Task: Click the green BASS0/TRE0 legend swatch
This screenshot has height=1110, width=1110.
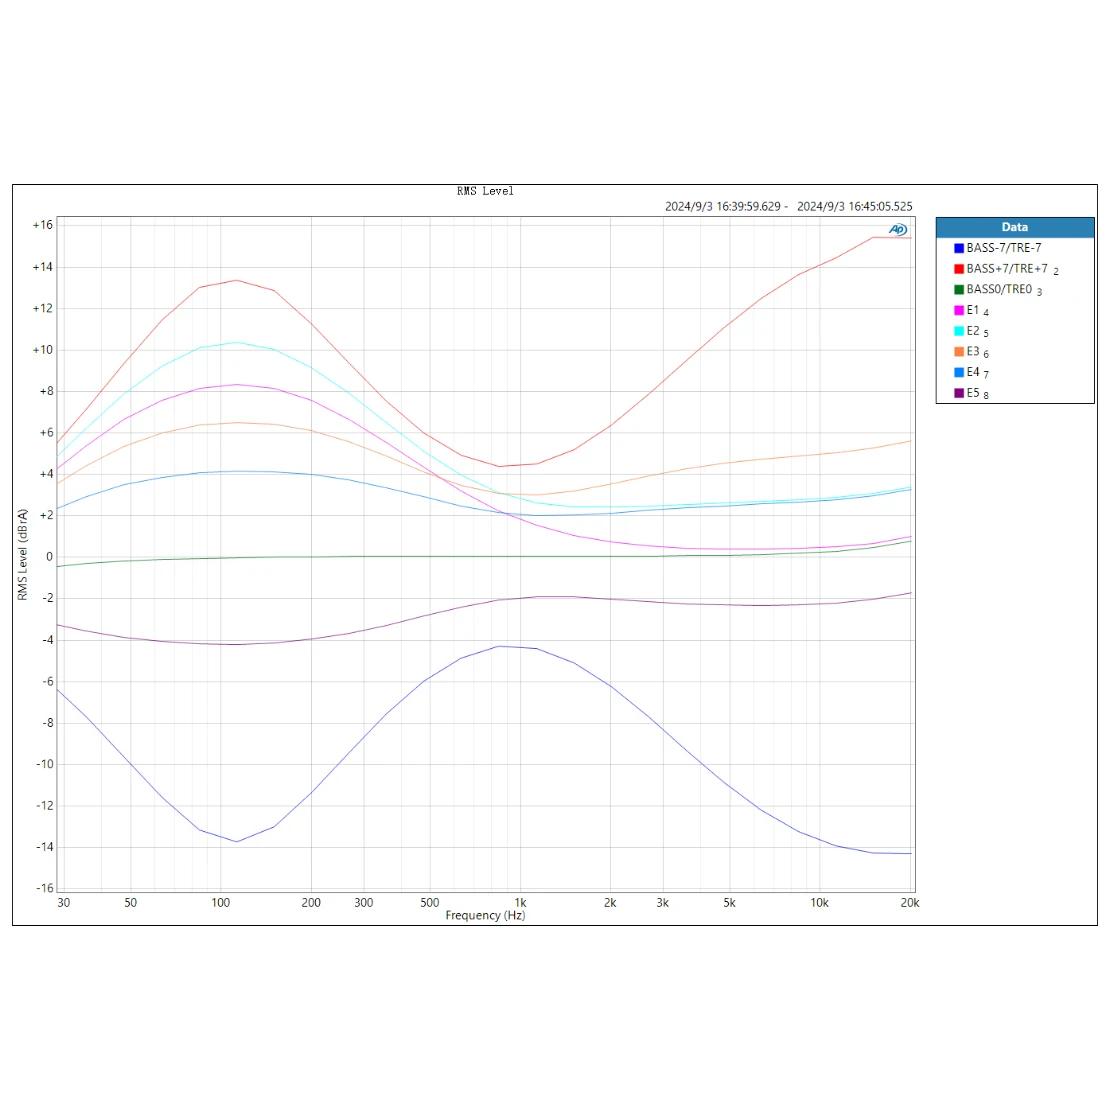Action: coord(959,290)
